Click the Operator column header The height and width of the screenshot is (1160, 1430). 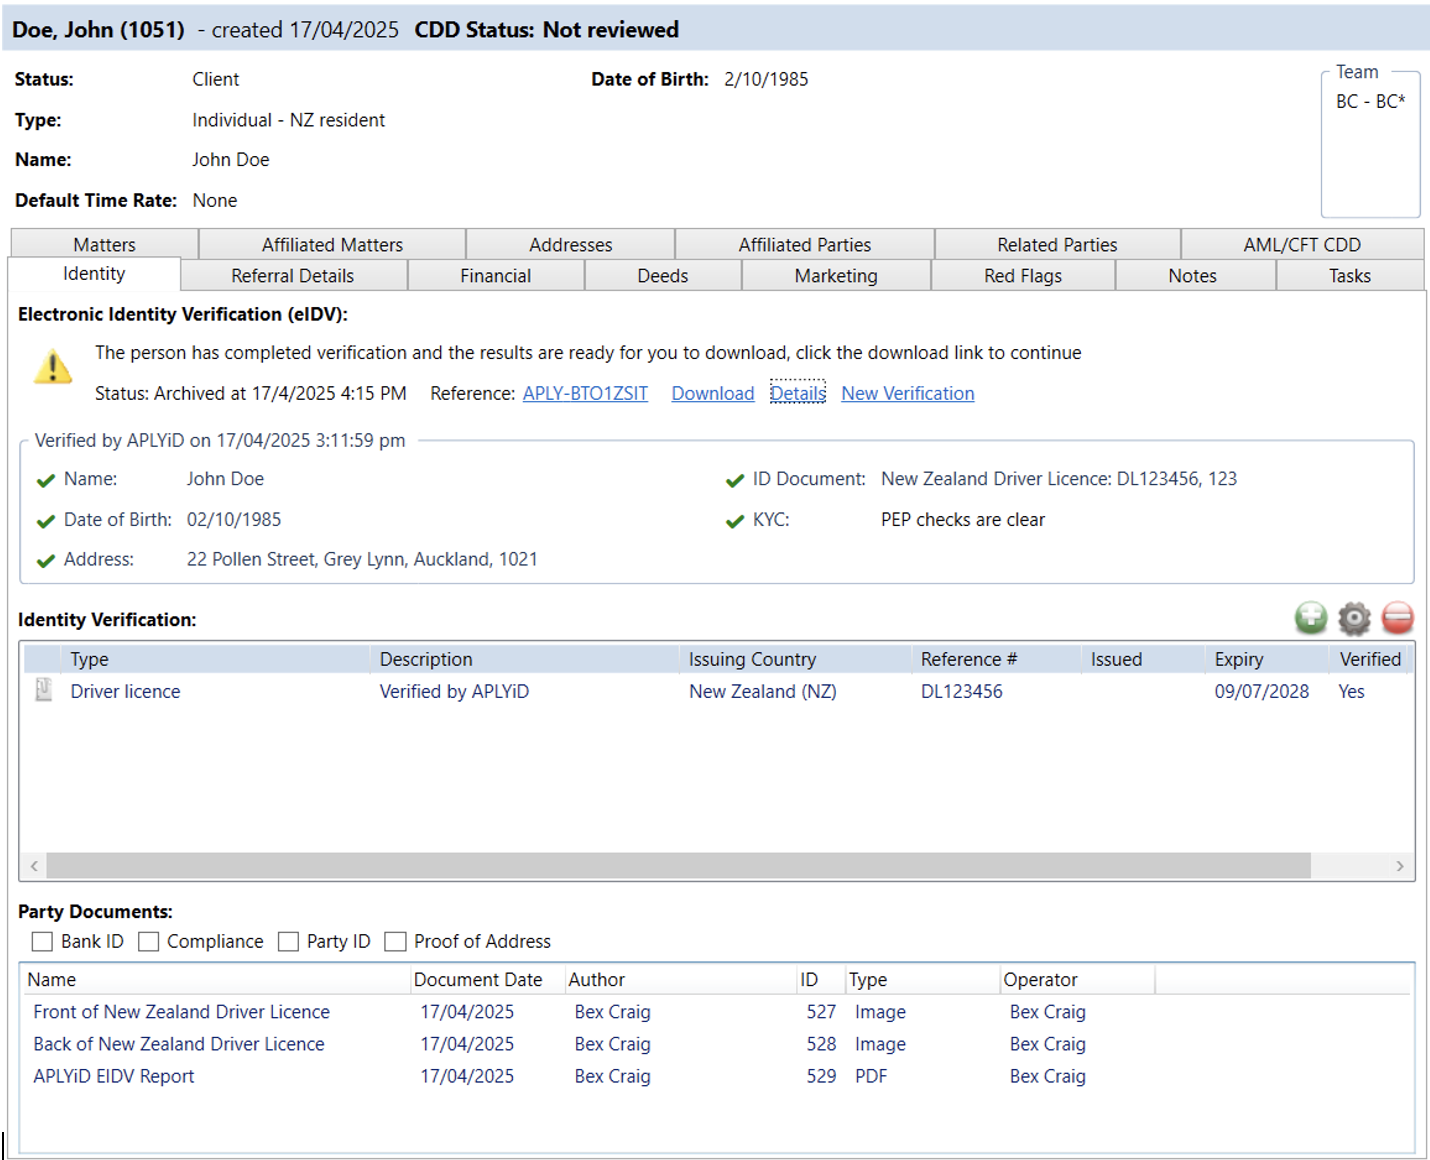click(x=1077, y=980)
